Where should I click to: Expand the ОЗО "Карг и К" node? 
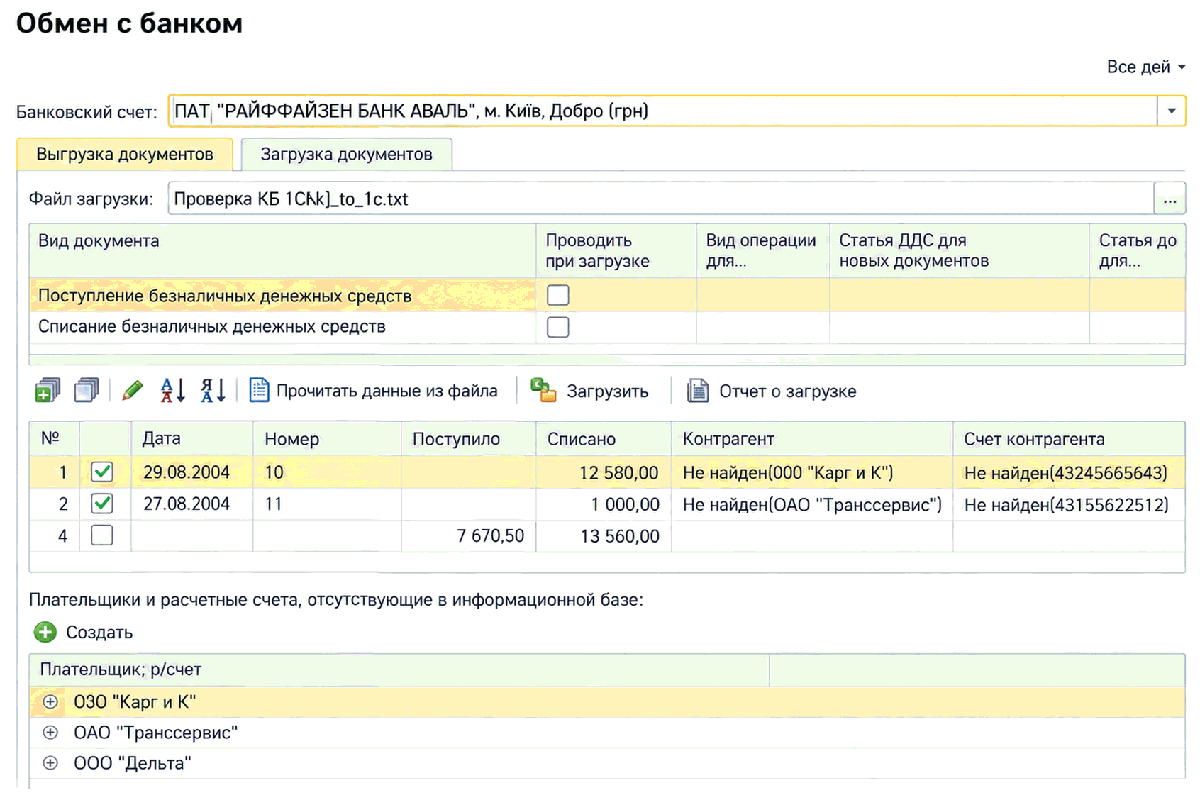click(50, 702)
